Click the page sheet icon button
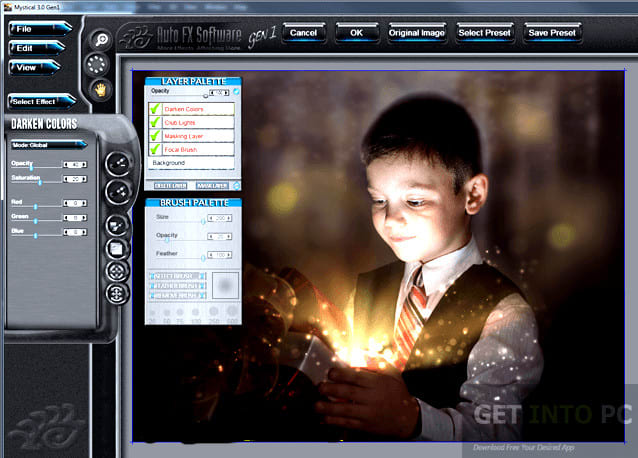 pyautogui.click(x=117, y=249)
